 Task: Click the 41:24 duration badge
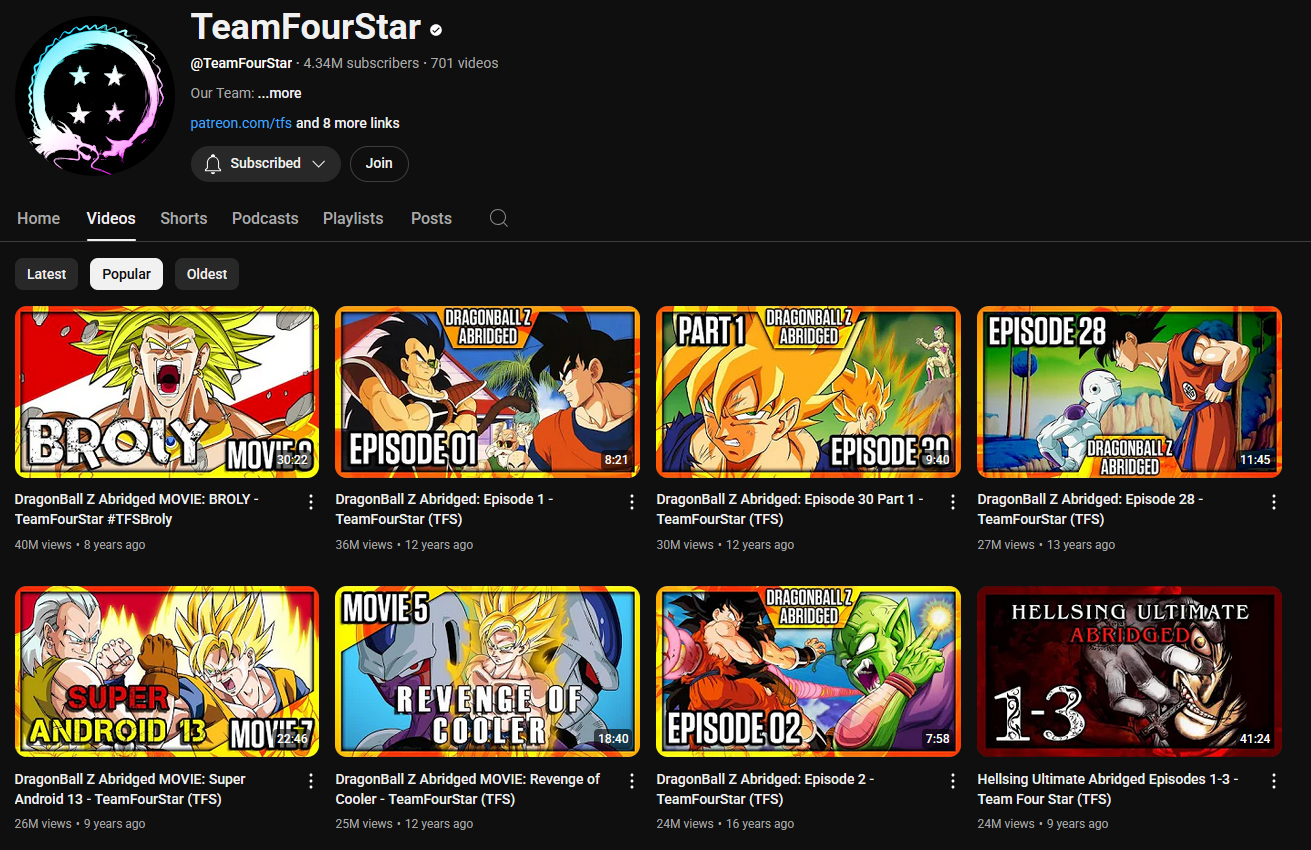pyautogui.click(x=1255, y=739)
